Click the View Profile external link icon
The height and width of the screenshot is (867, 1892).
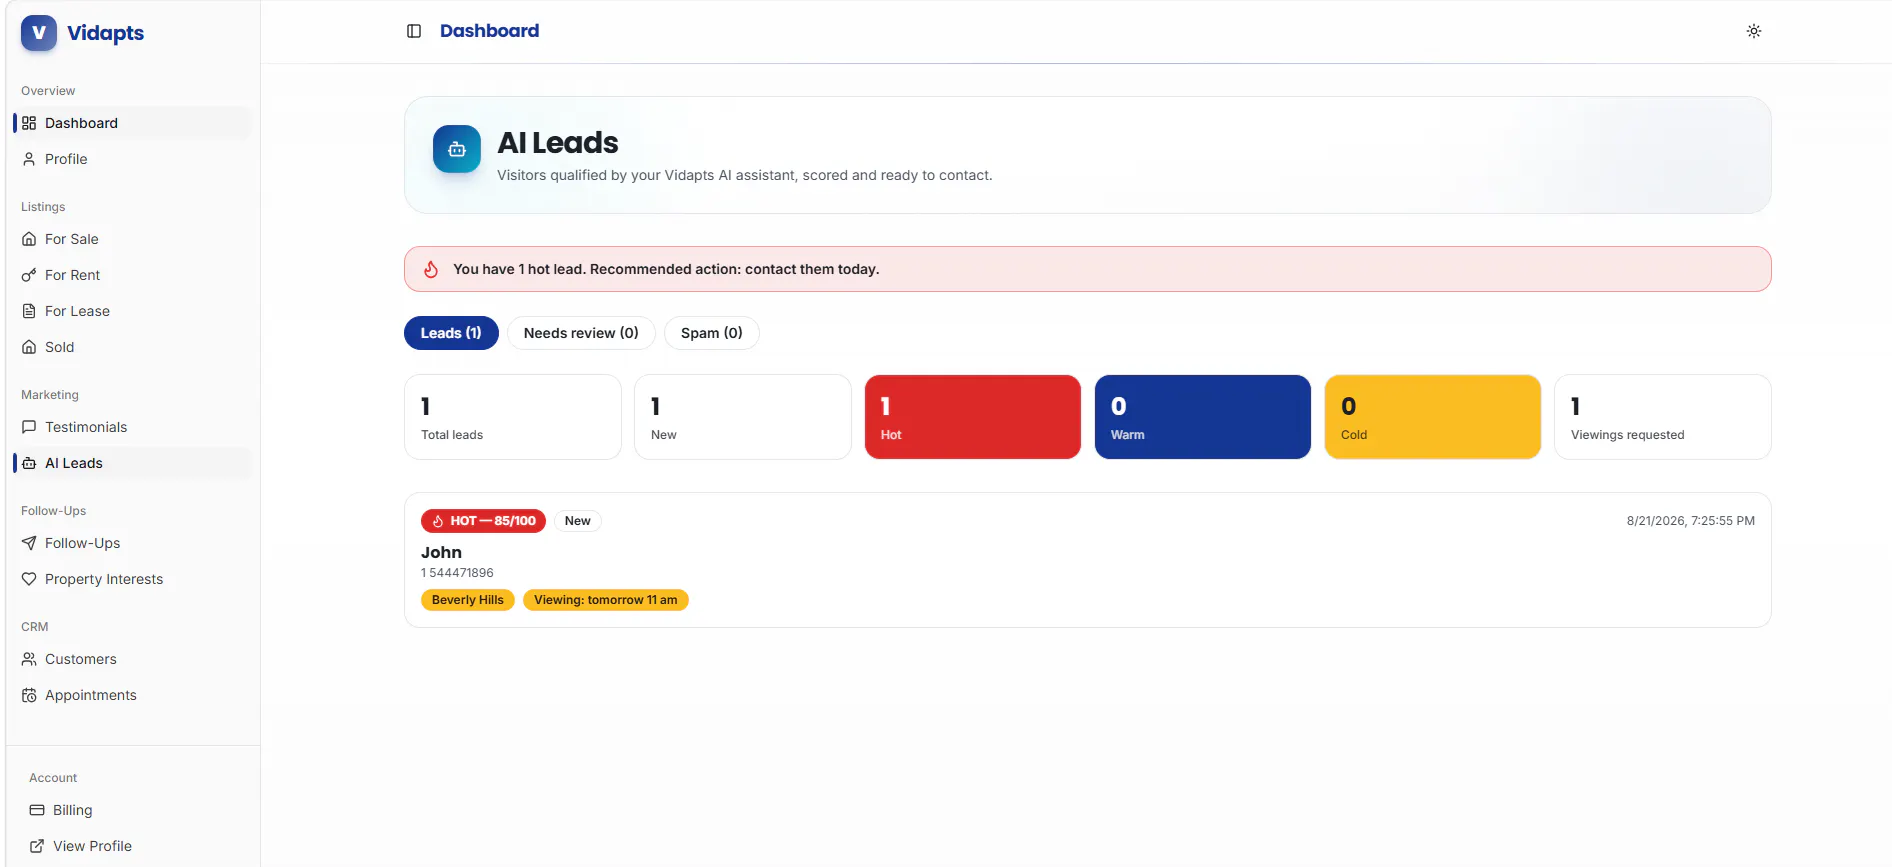click(x=37, y=846)
